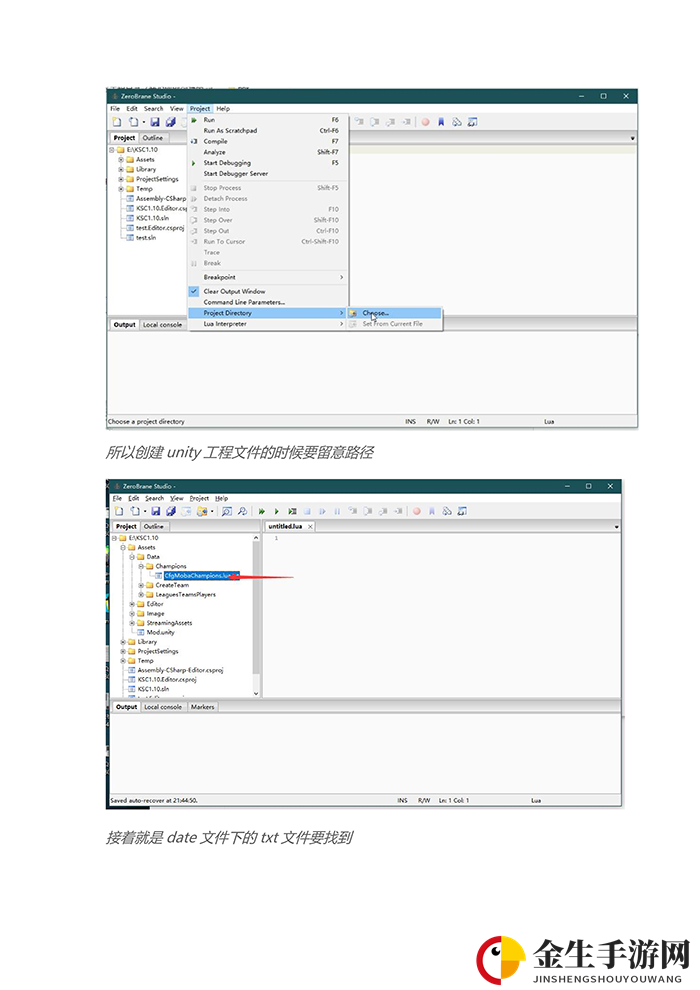Image resolution: width=700 pixels, height=990 pixels.
Task: Click project tree scrollbar down arrow, lower window
Action: coord(256,693)
